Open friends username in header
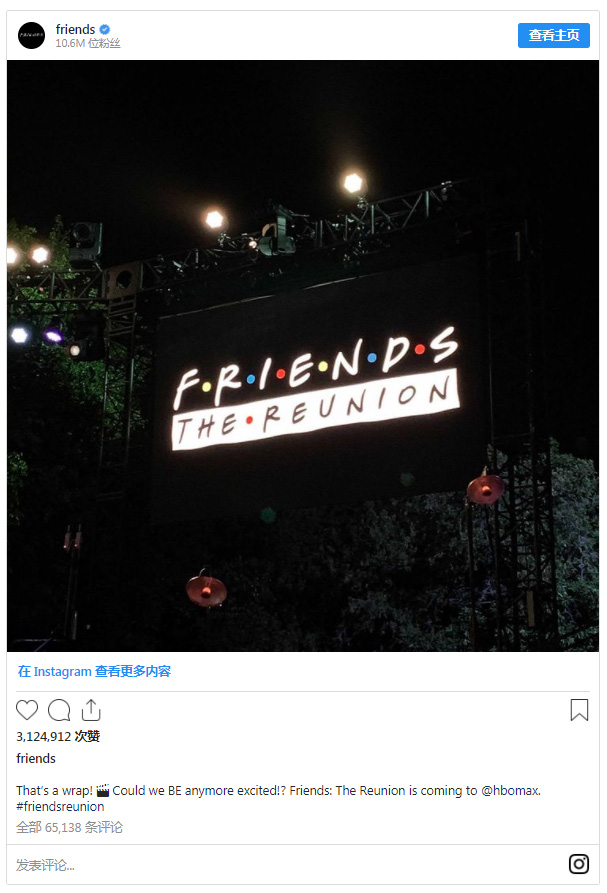Viewport: 607px width, 893px height. pos(75,29)
